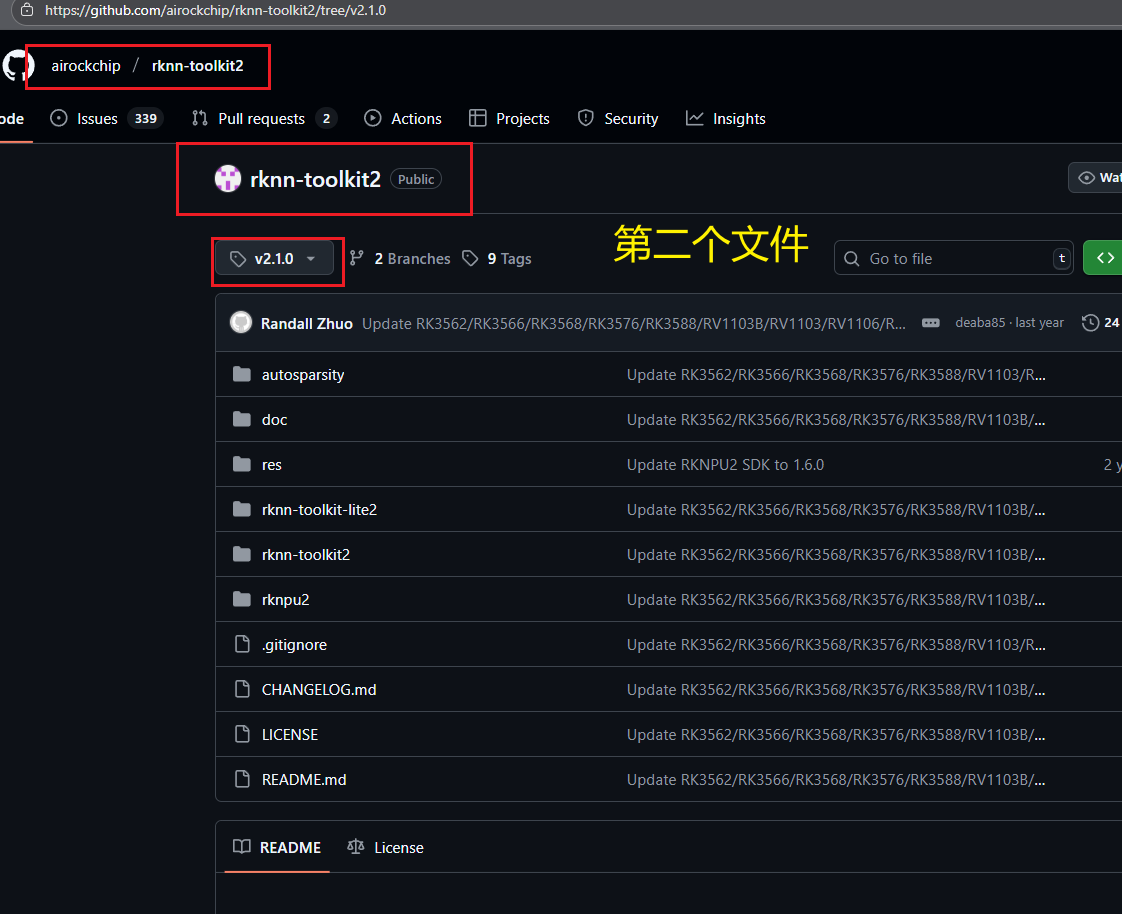
Task: Click the green Code button
Action: click(x=1103, y=258)
